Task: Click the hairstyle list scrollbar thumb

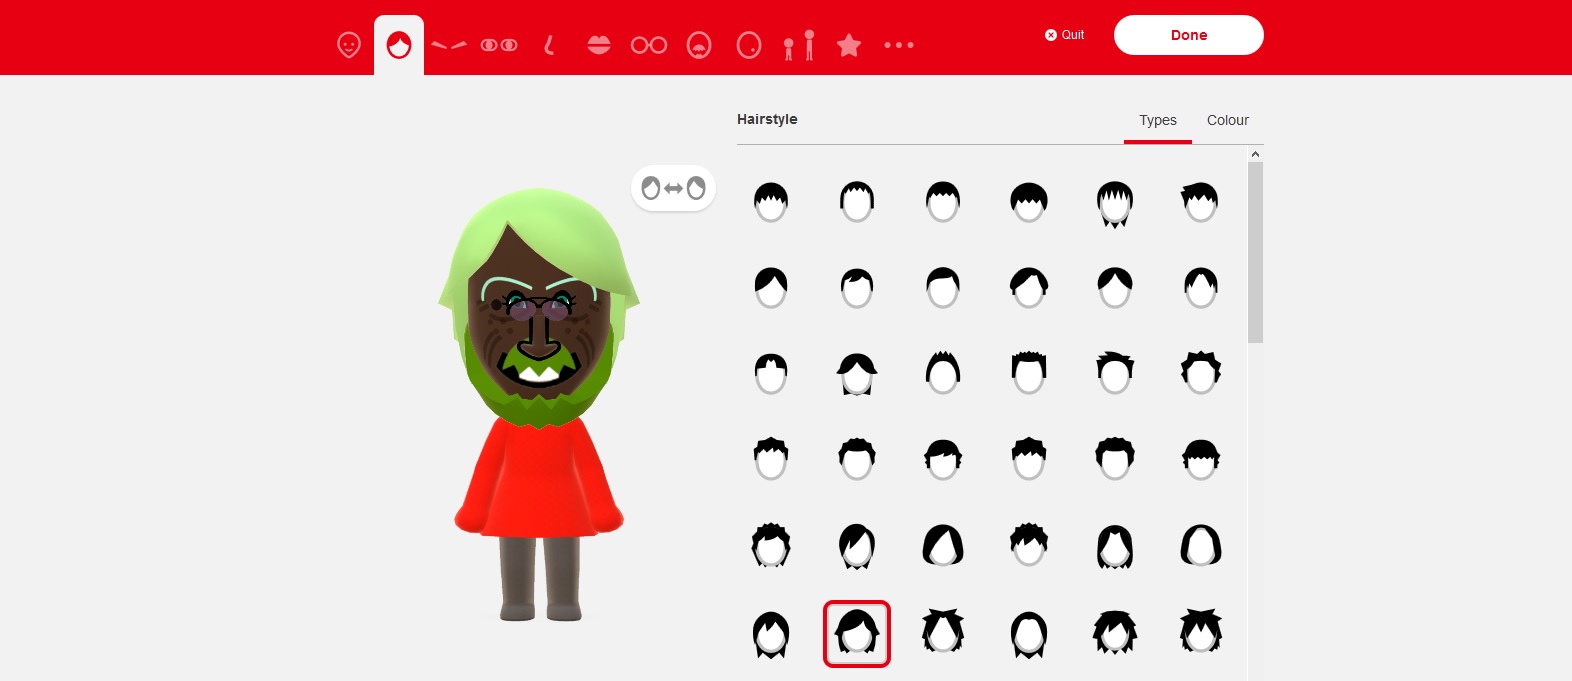Action: click(x=1255, y=252)
